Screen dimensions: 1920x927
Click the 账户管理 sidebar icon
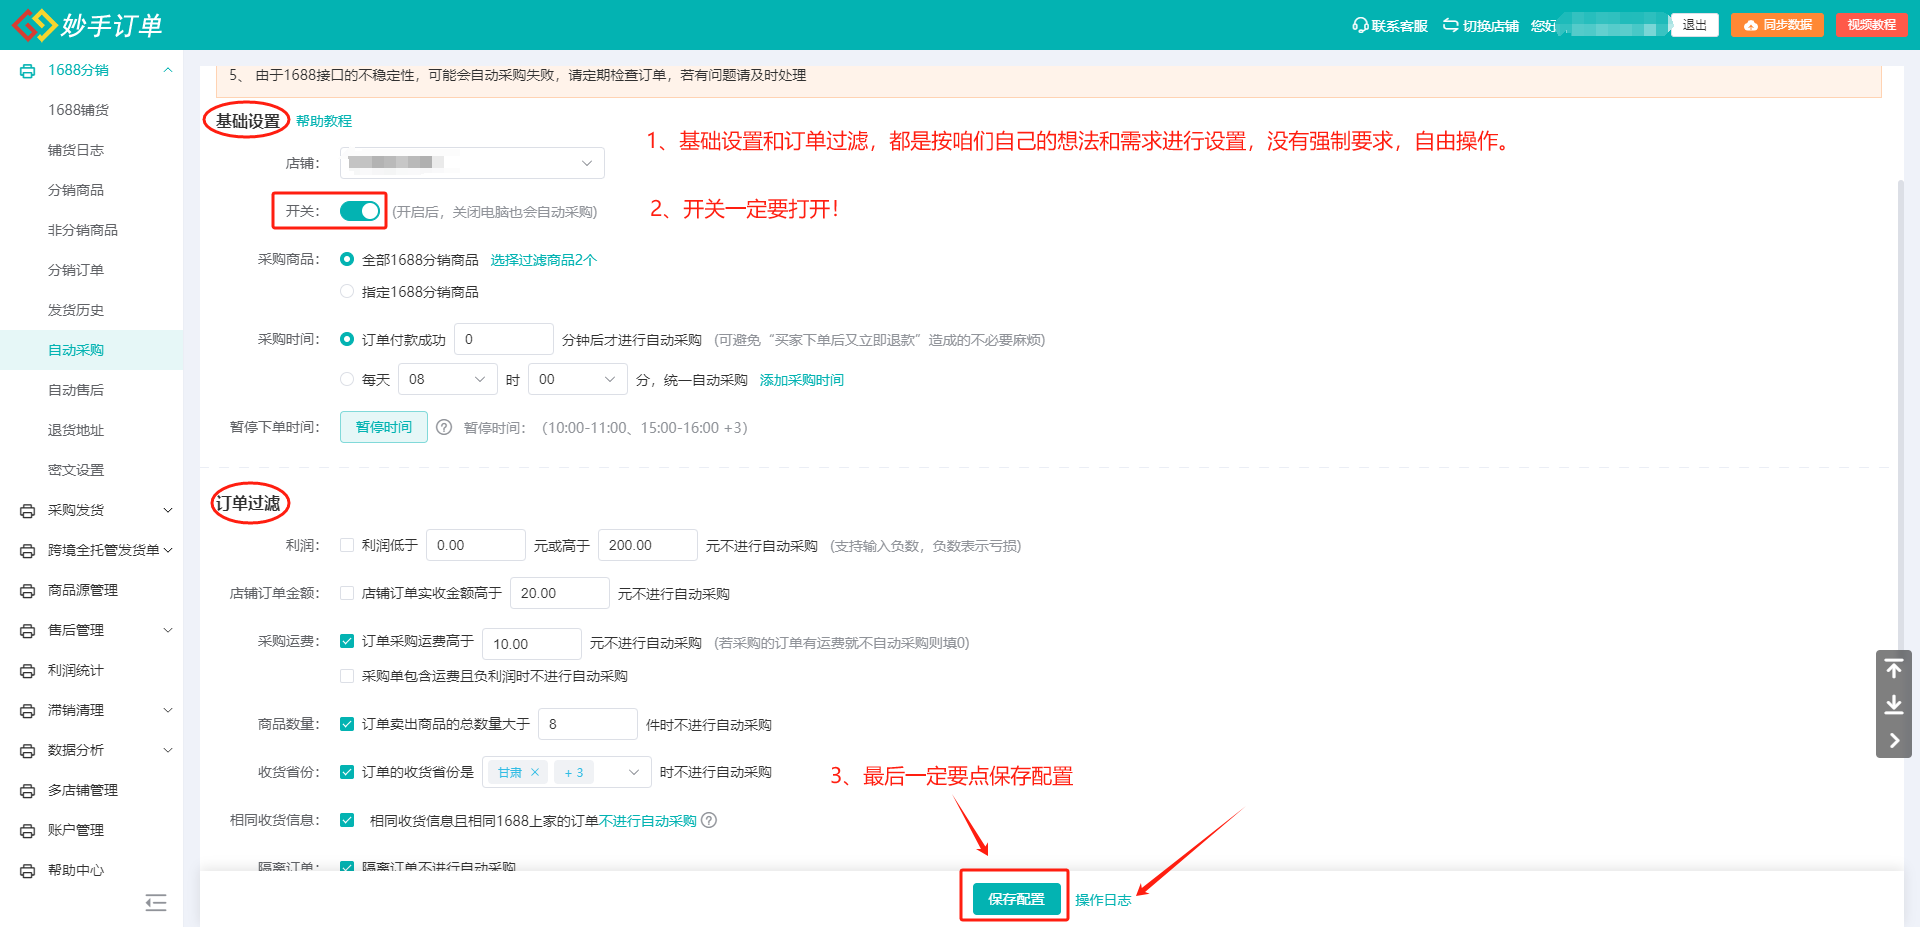point(28,831)
